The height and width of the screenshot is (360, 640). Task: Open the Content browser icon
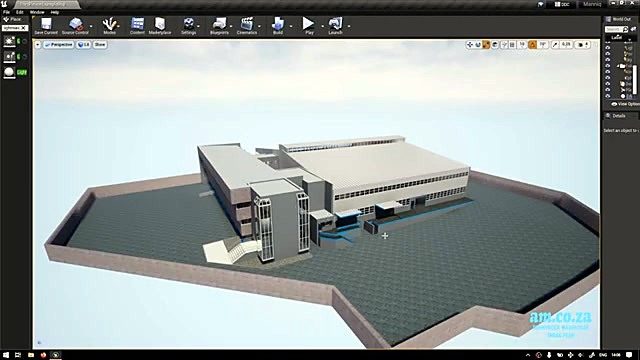pyautogui.click(x=137, y=23)
